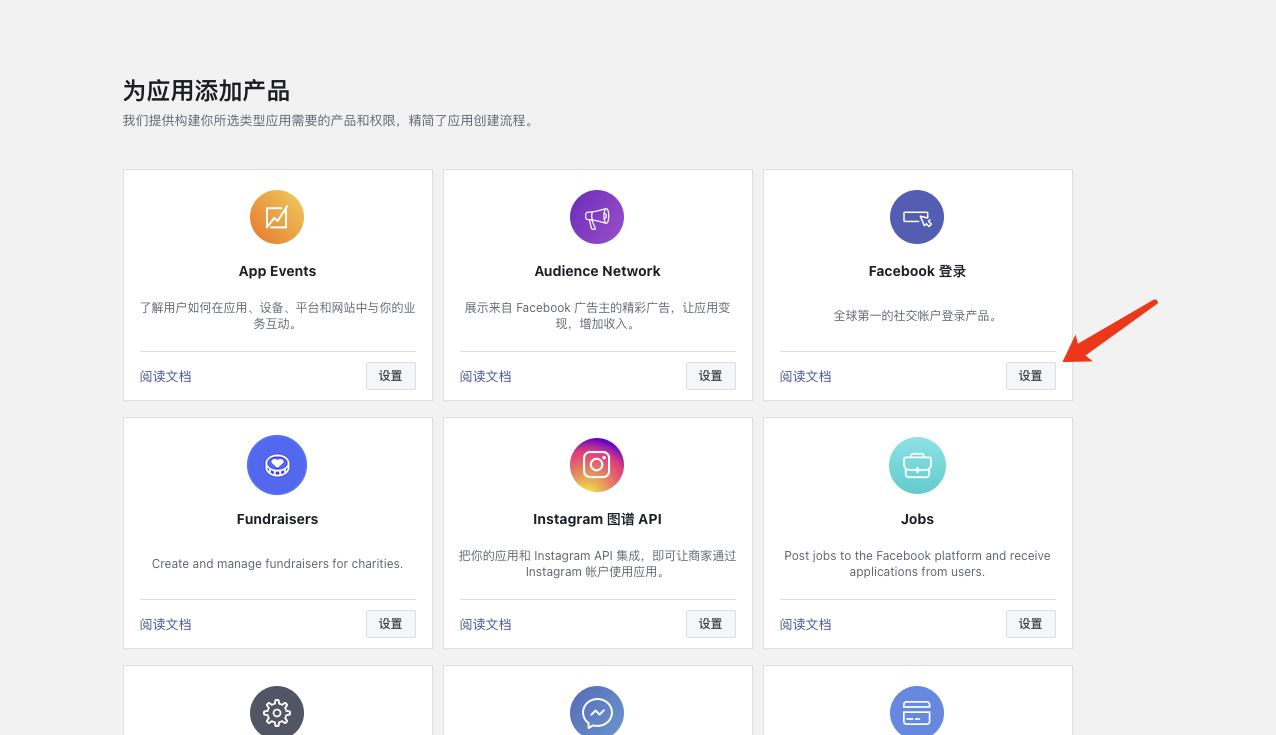The height and width of the screenshot is (735, 1276).
Task: Click the Instagram 图谱 API description text
Action: click(x=597, y=564)
